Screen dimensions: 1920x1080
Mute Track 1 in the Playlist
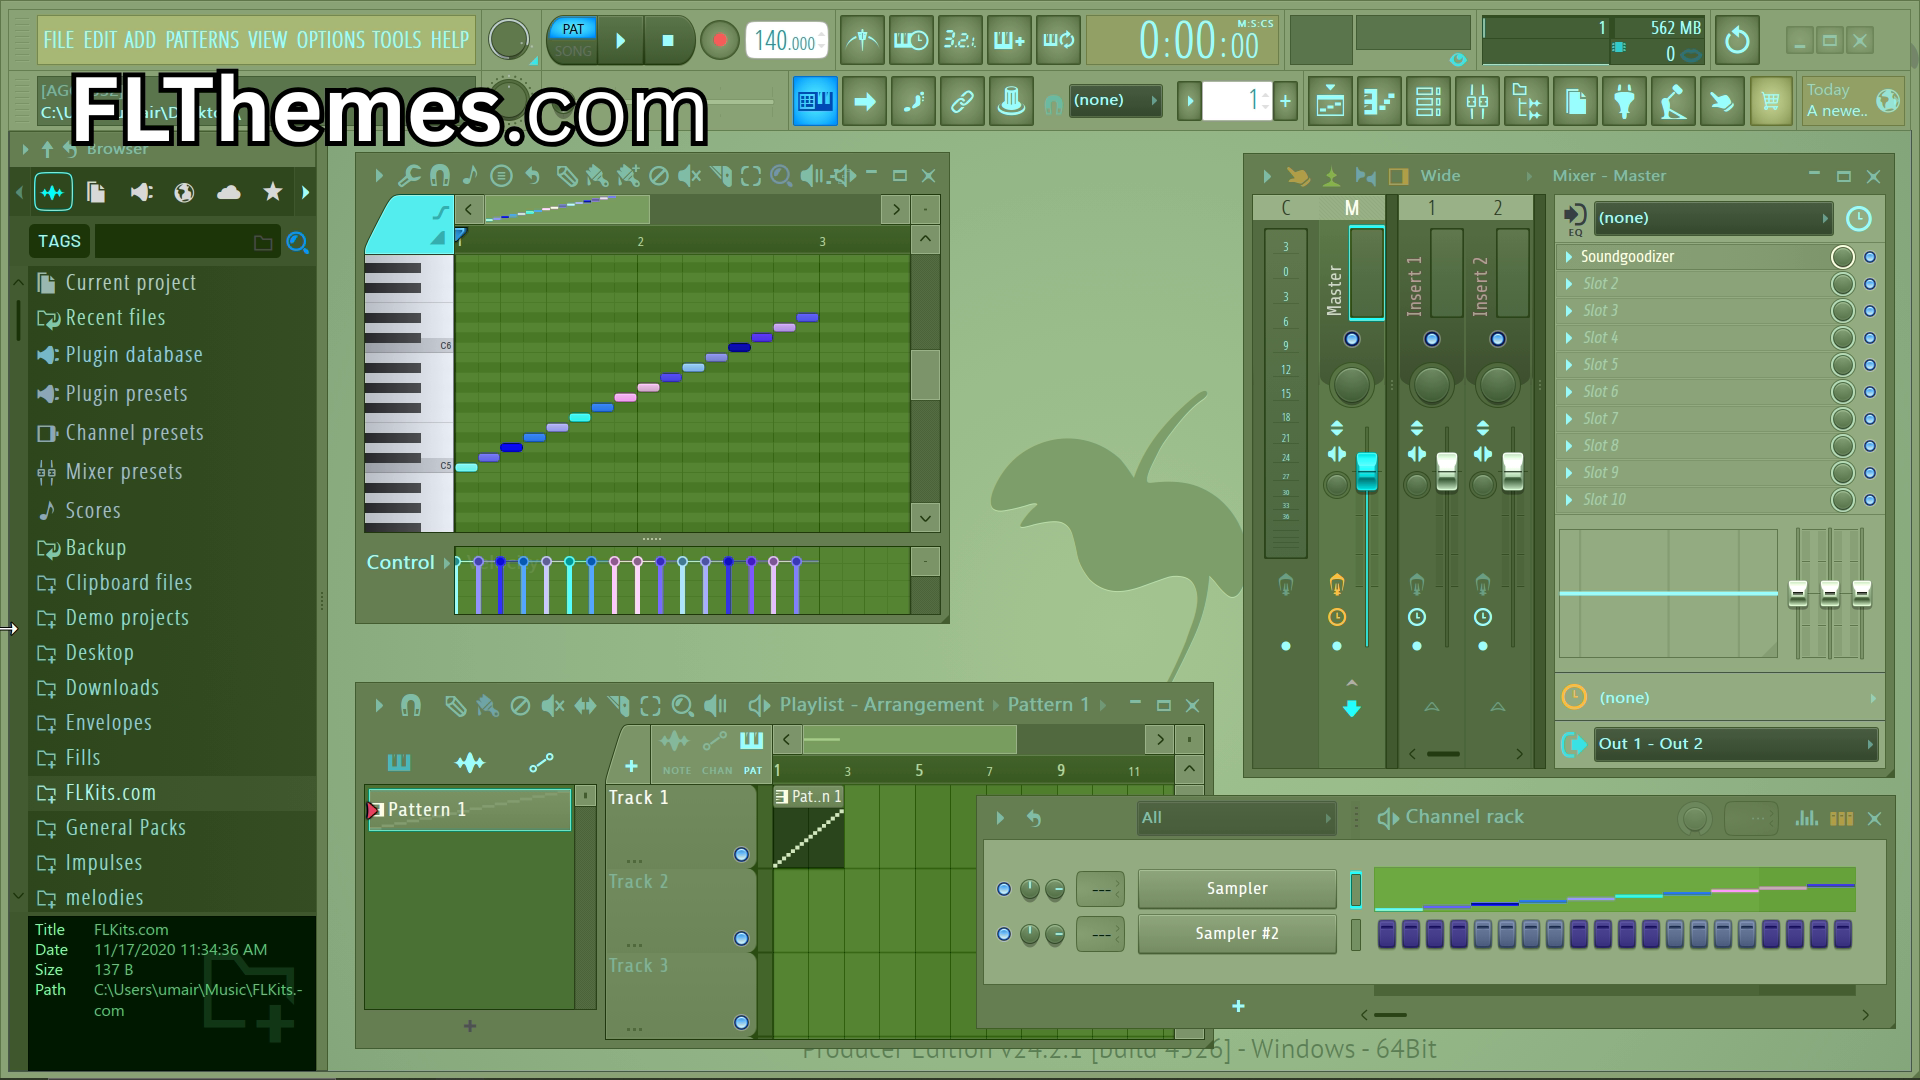tap(741, 854)
